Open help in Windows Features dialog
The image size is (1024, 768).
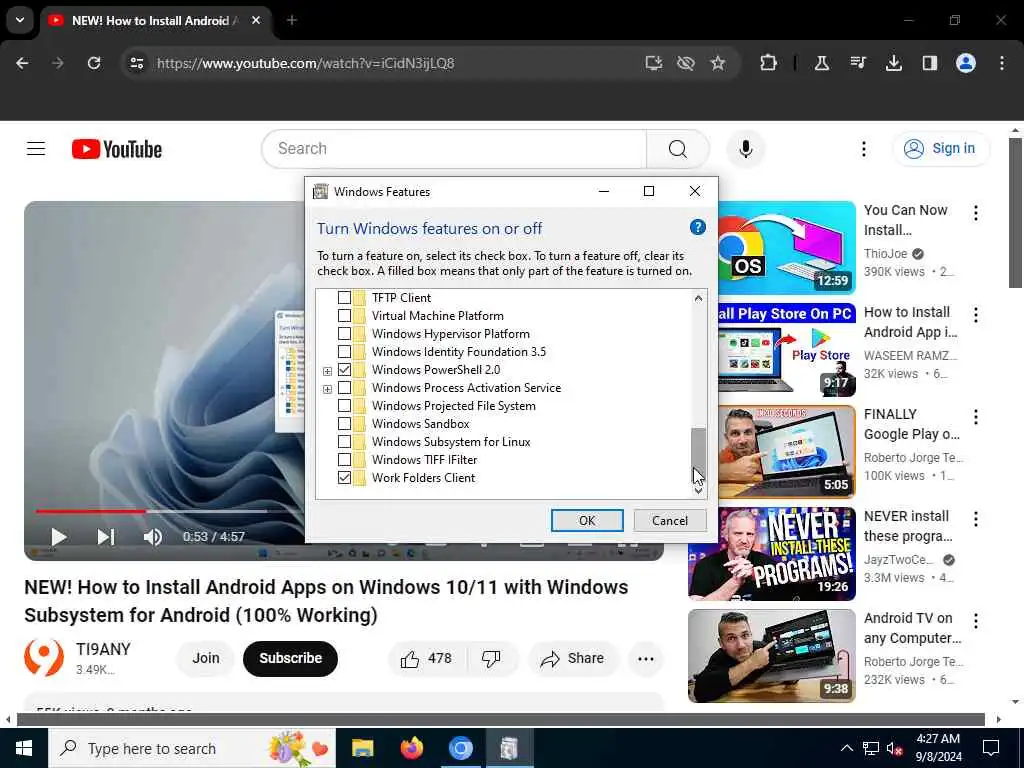697,227
